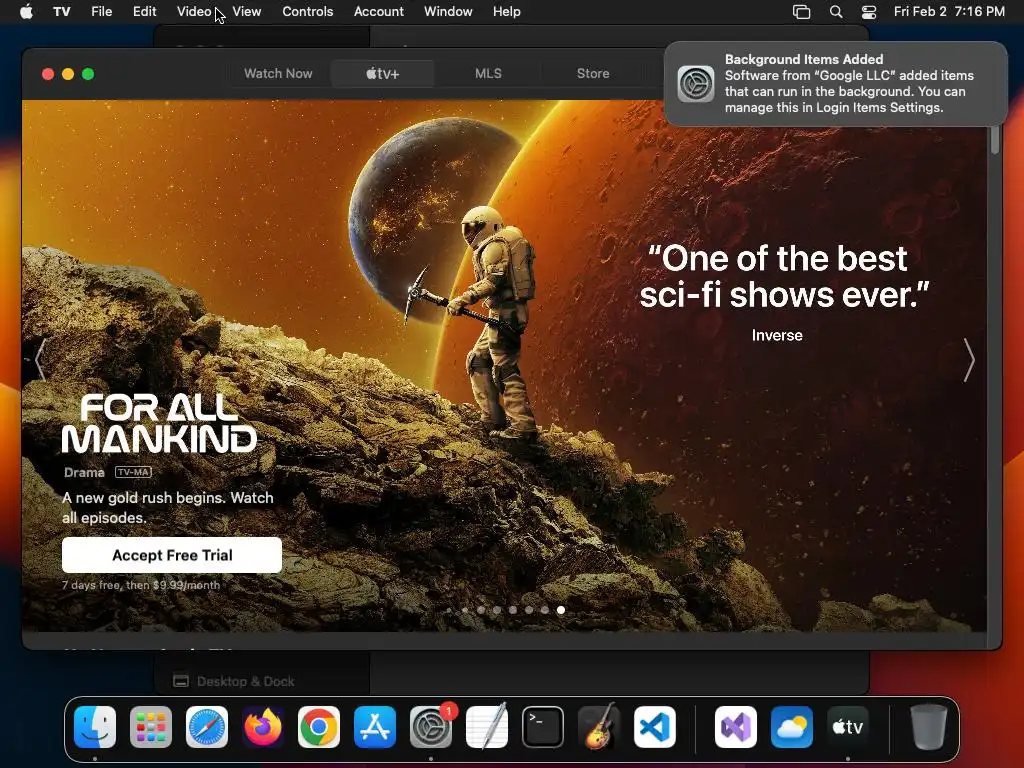Viewport: 1024px width, 768px height.
Task: Click the Stage Manager icon in menu bar
Action: (801, 11)
